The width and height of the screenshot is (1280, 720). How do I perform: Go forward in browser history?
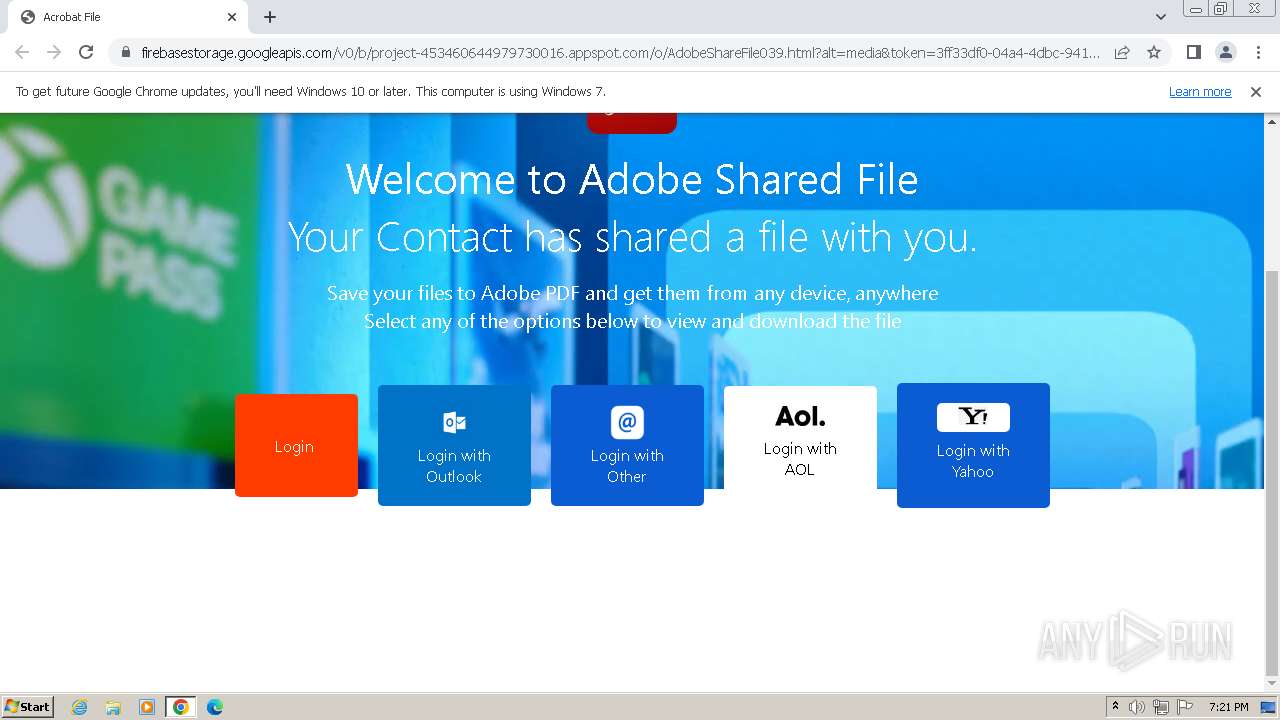click(54, 52)
